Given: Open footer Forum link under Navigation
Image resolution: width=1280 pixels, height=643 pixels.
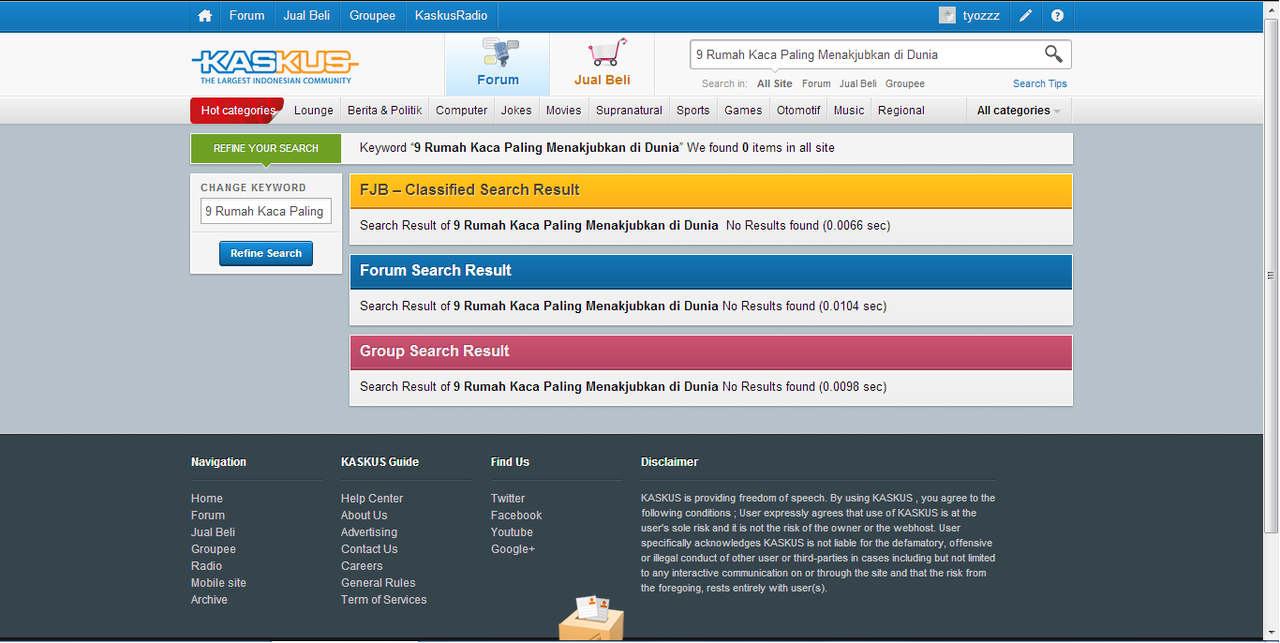Looking at the screenshot, I should click(208, 516).
